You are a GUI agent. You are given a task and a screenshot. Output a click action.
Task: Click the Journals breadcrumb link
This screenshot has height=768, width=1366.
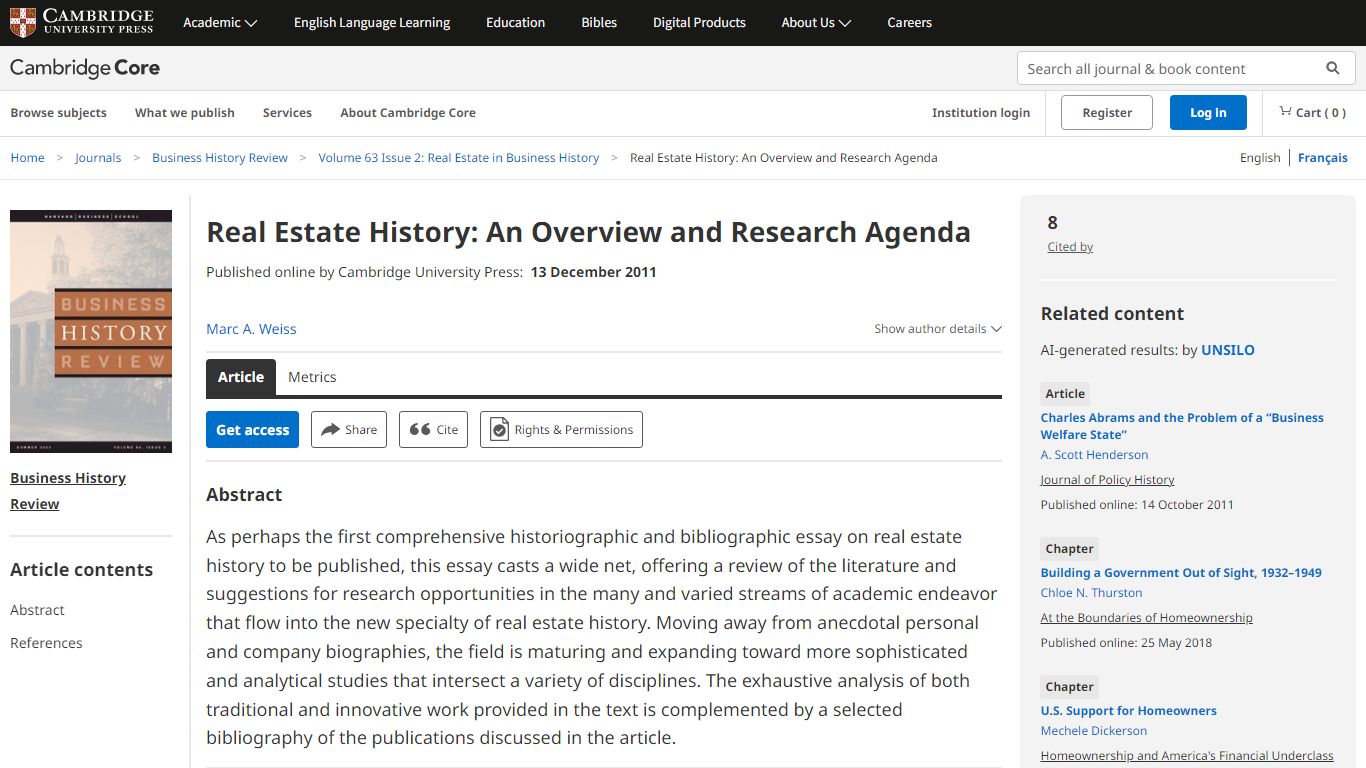[x=98, y=158]
